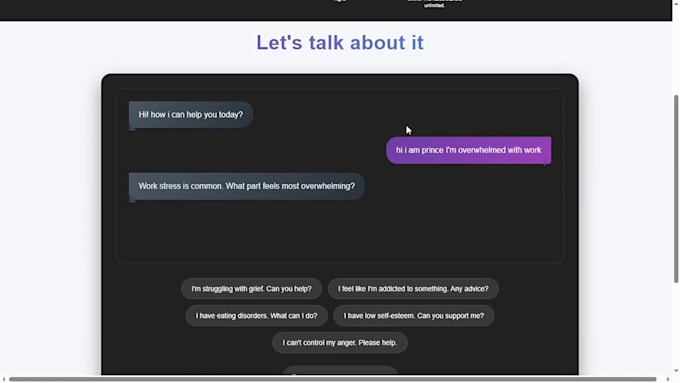Click the purple "hi i am prince" user message
680x383 pixels.
coord(468,151)
